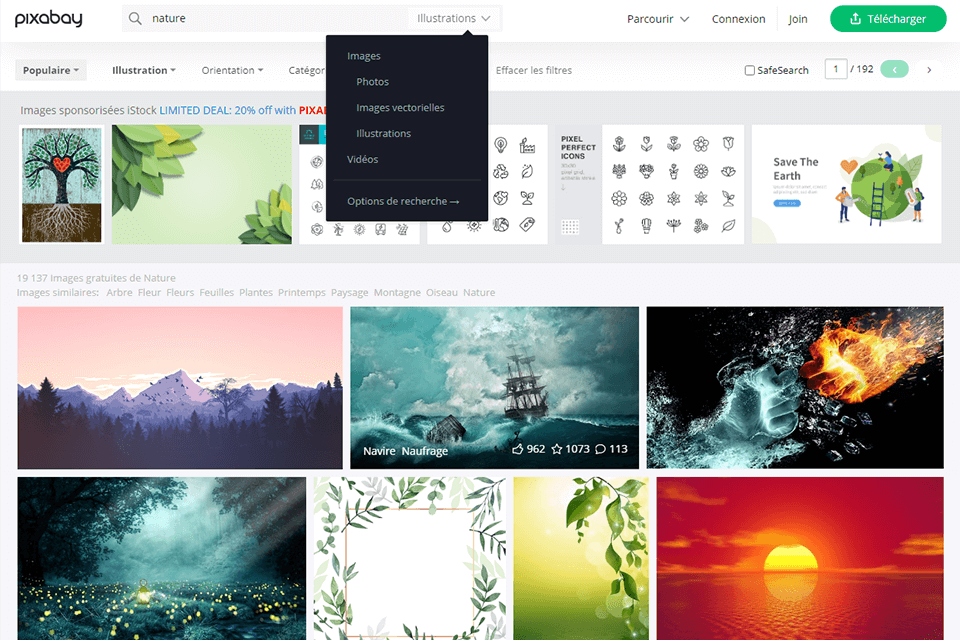This screenshot has width=960, height=640.
Task: Open the Orientation filter dropdown
Action: click(x=232, y=70)
